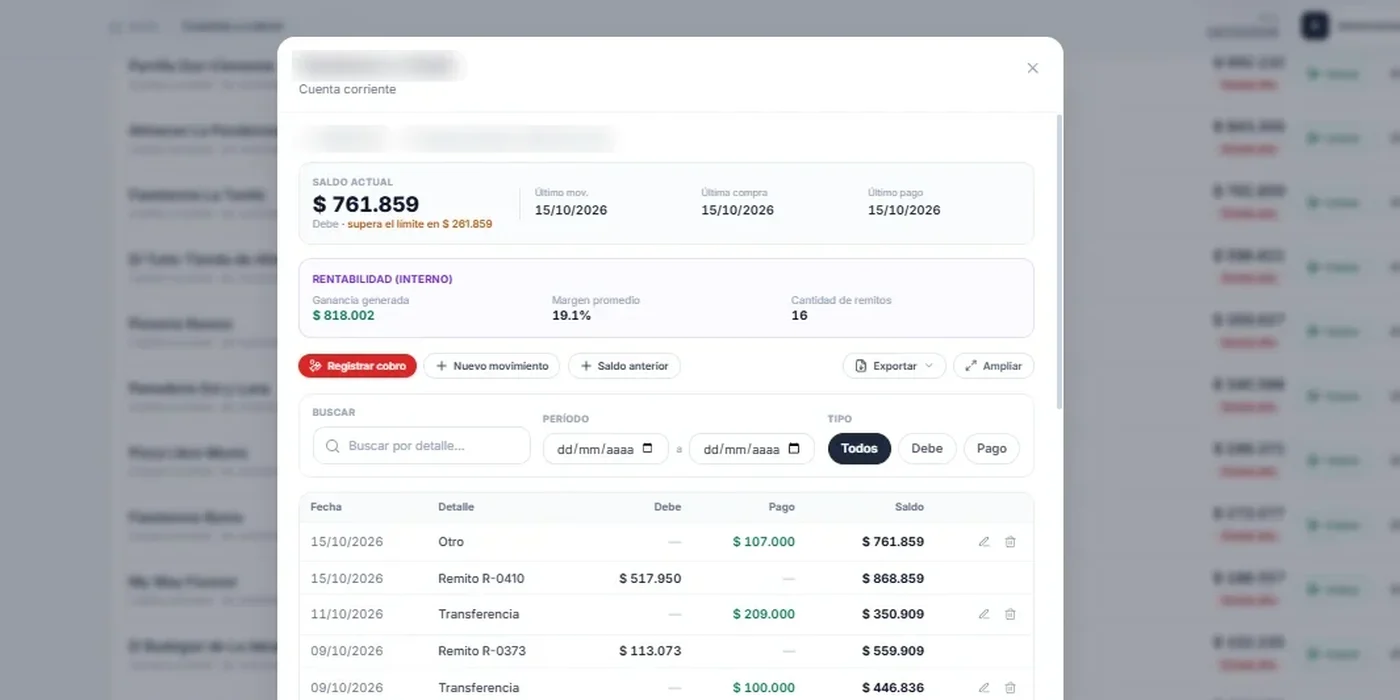
Task: Click the dialog's vertical scrollbar
Action: pos(1058,260)
